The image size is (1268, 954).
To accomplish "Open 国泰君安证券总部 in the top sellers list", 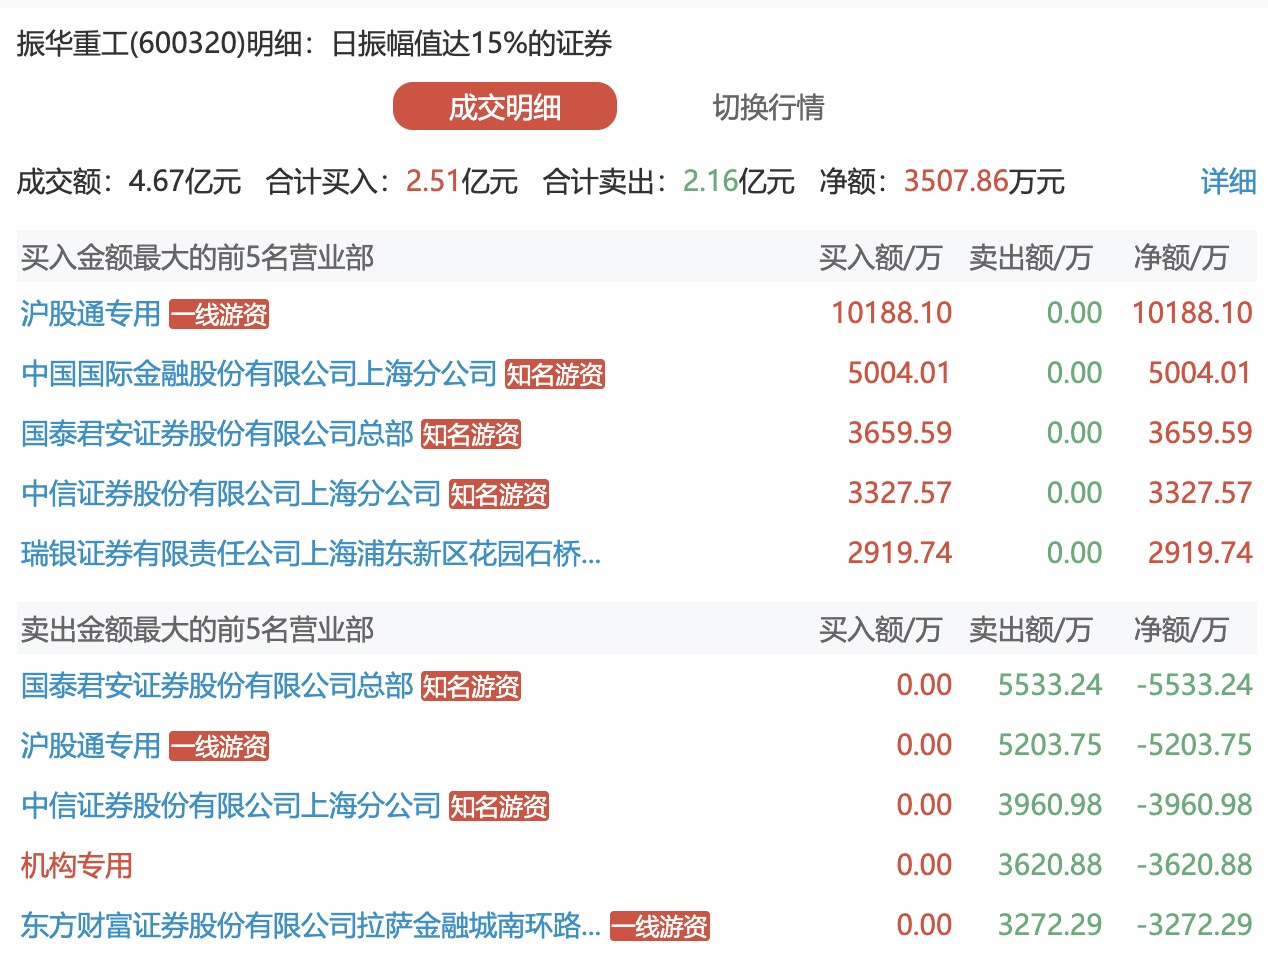I will [217, 686].
